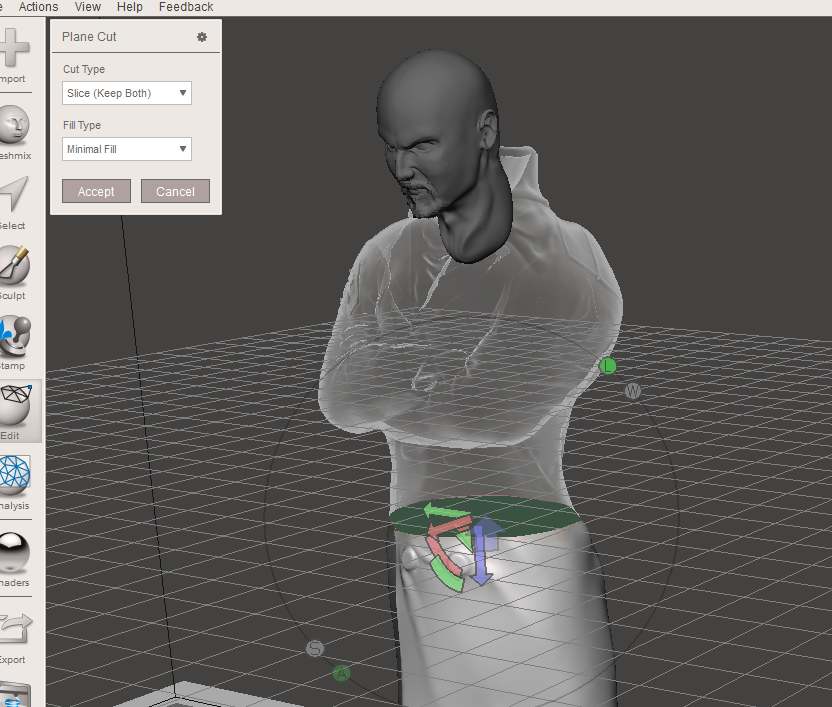Click the gray W handle on the widget
Screen dimensions: 832x707
point(632,391)
